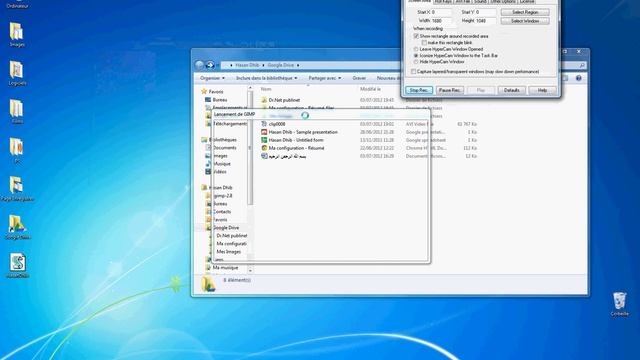
Task: Expand the Google Drive breadcrumb arrow
Action: coord(298,65)
